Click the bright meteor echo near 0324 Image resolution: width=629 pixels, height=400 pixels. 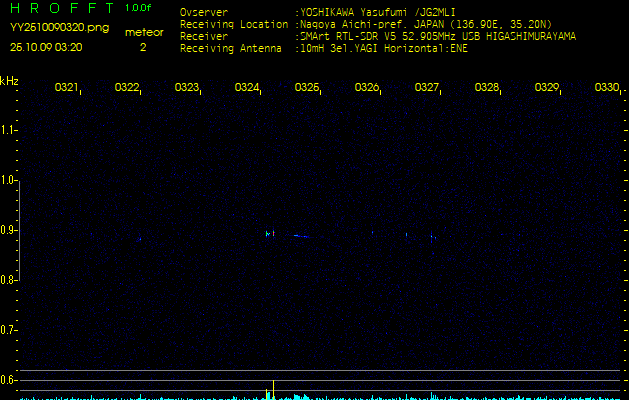270,234
